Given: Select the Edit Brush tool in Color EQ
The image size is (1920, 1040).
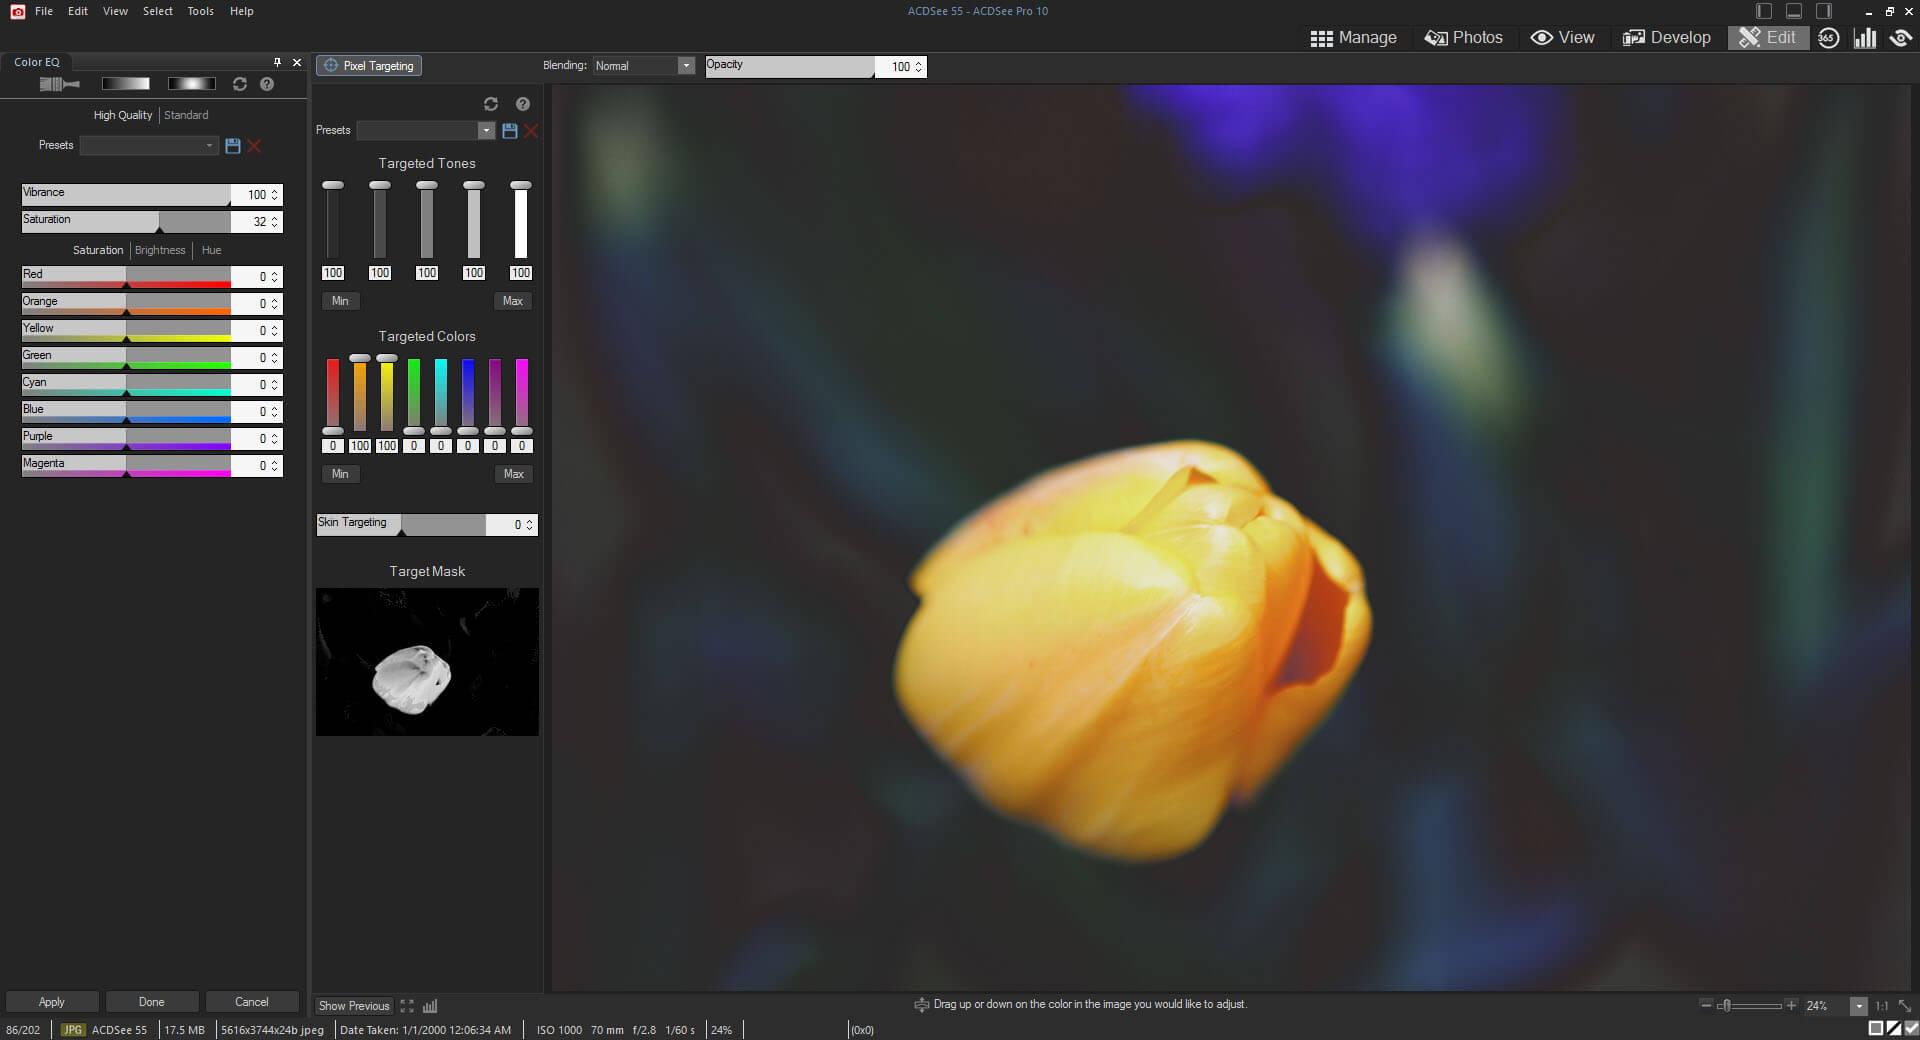Looking at the screenshot, I should point(58,84).
